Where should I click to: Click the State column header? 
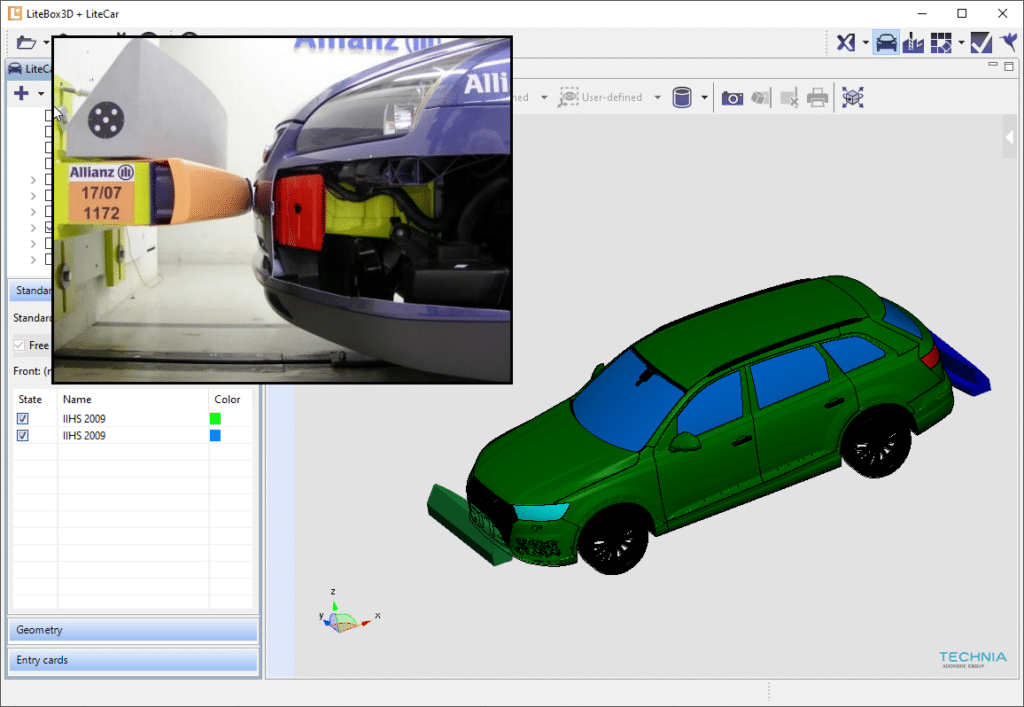coord(30,399)
